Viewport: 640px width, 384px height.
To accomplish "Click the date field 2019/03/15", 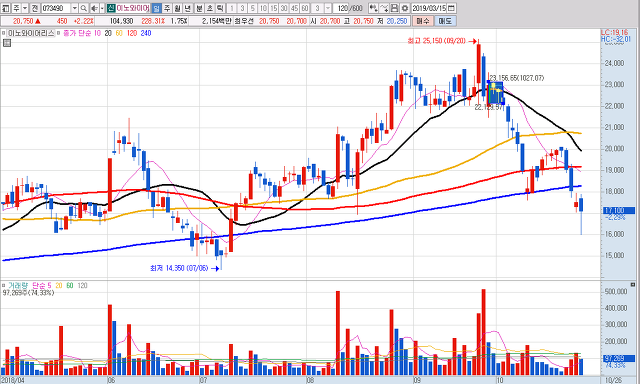I will tap(429, 8).
